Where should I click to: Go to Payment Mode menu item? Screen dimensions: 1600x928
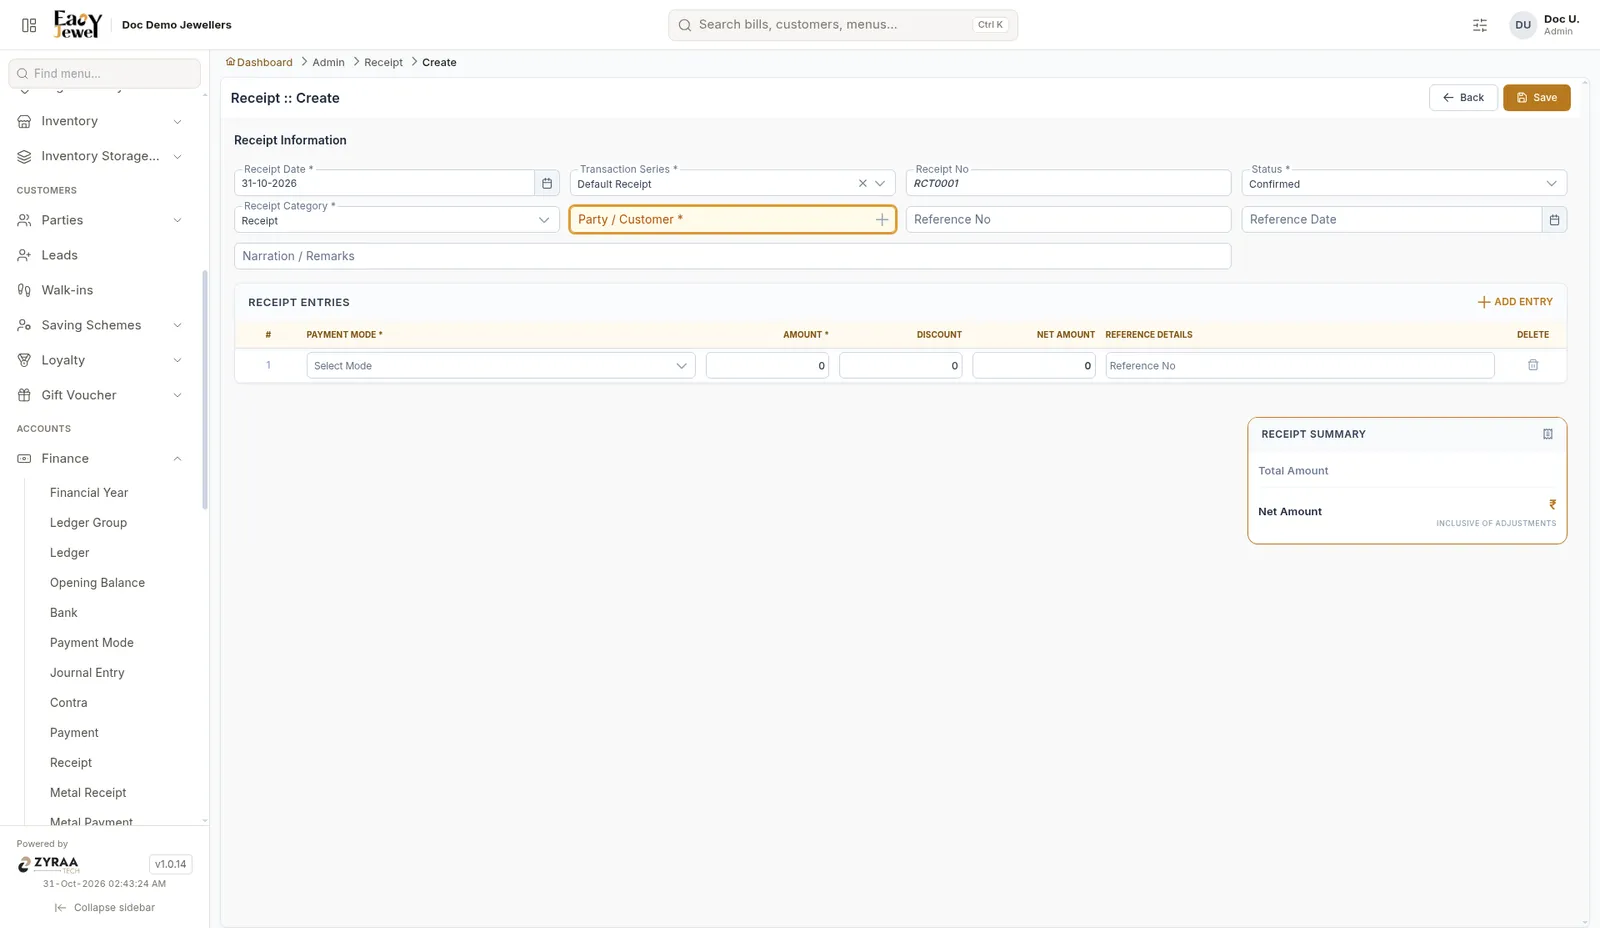(x=92, y=643)
